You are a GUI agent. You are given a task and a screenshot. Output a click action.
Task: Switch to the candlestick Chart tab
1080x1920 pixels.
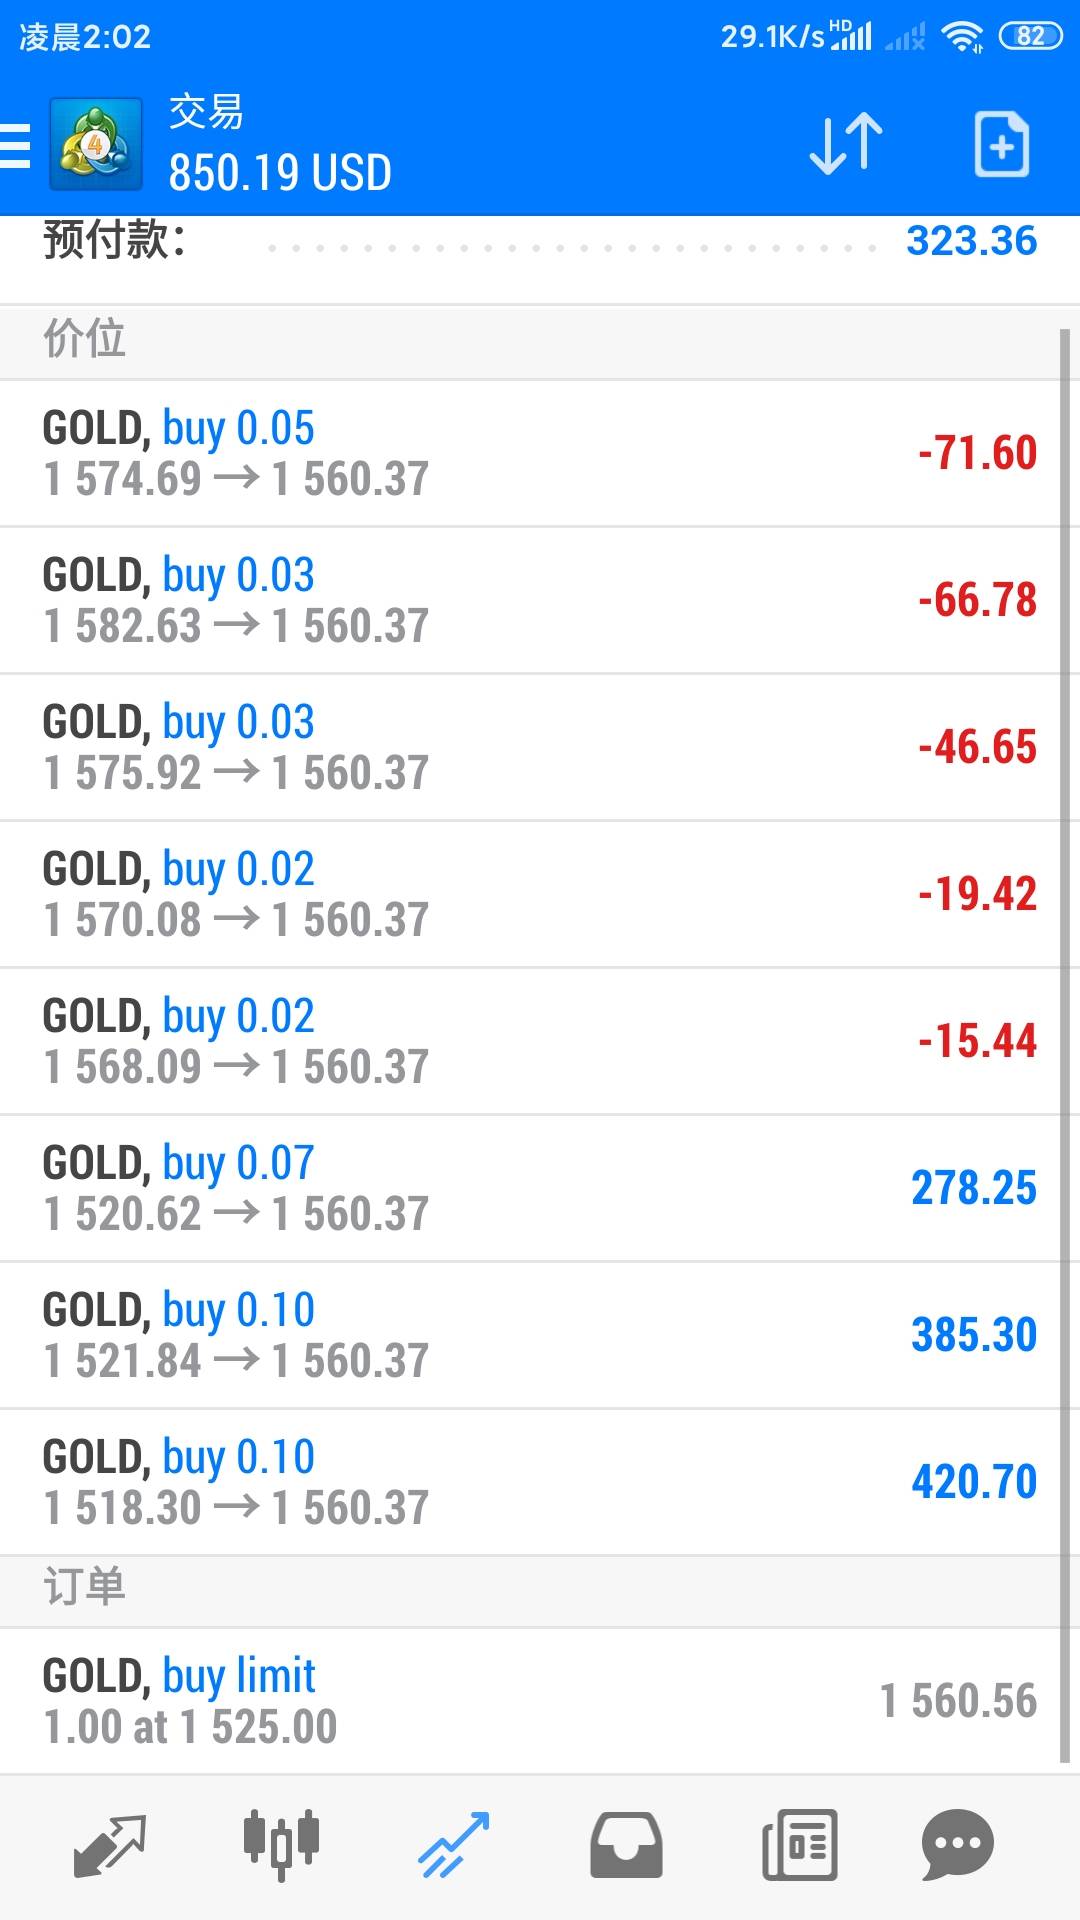(281, 1844)
